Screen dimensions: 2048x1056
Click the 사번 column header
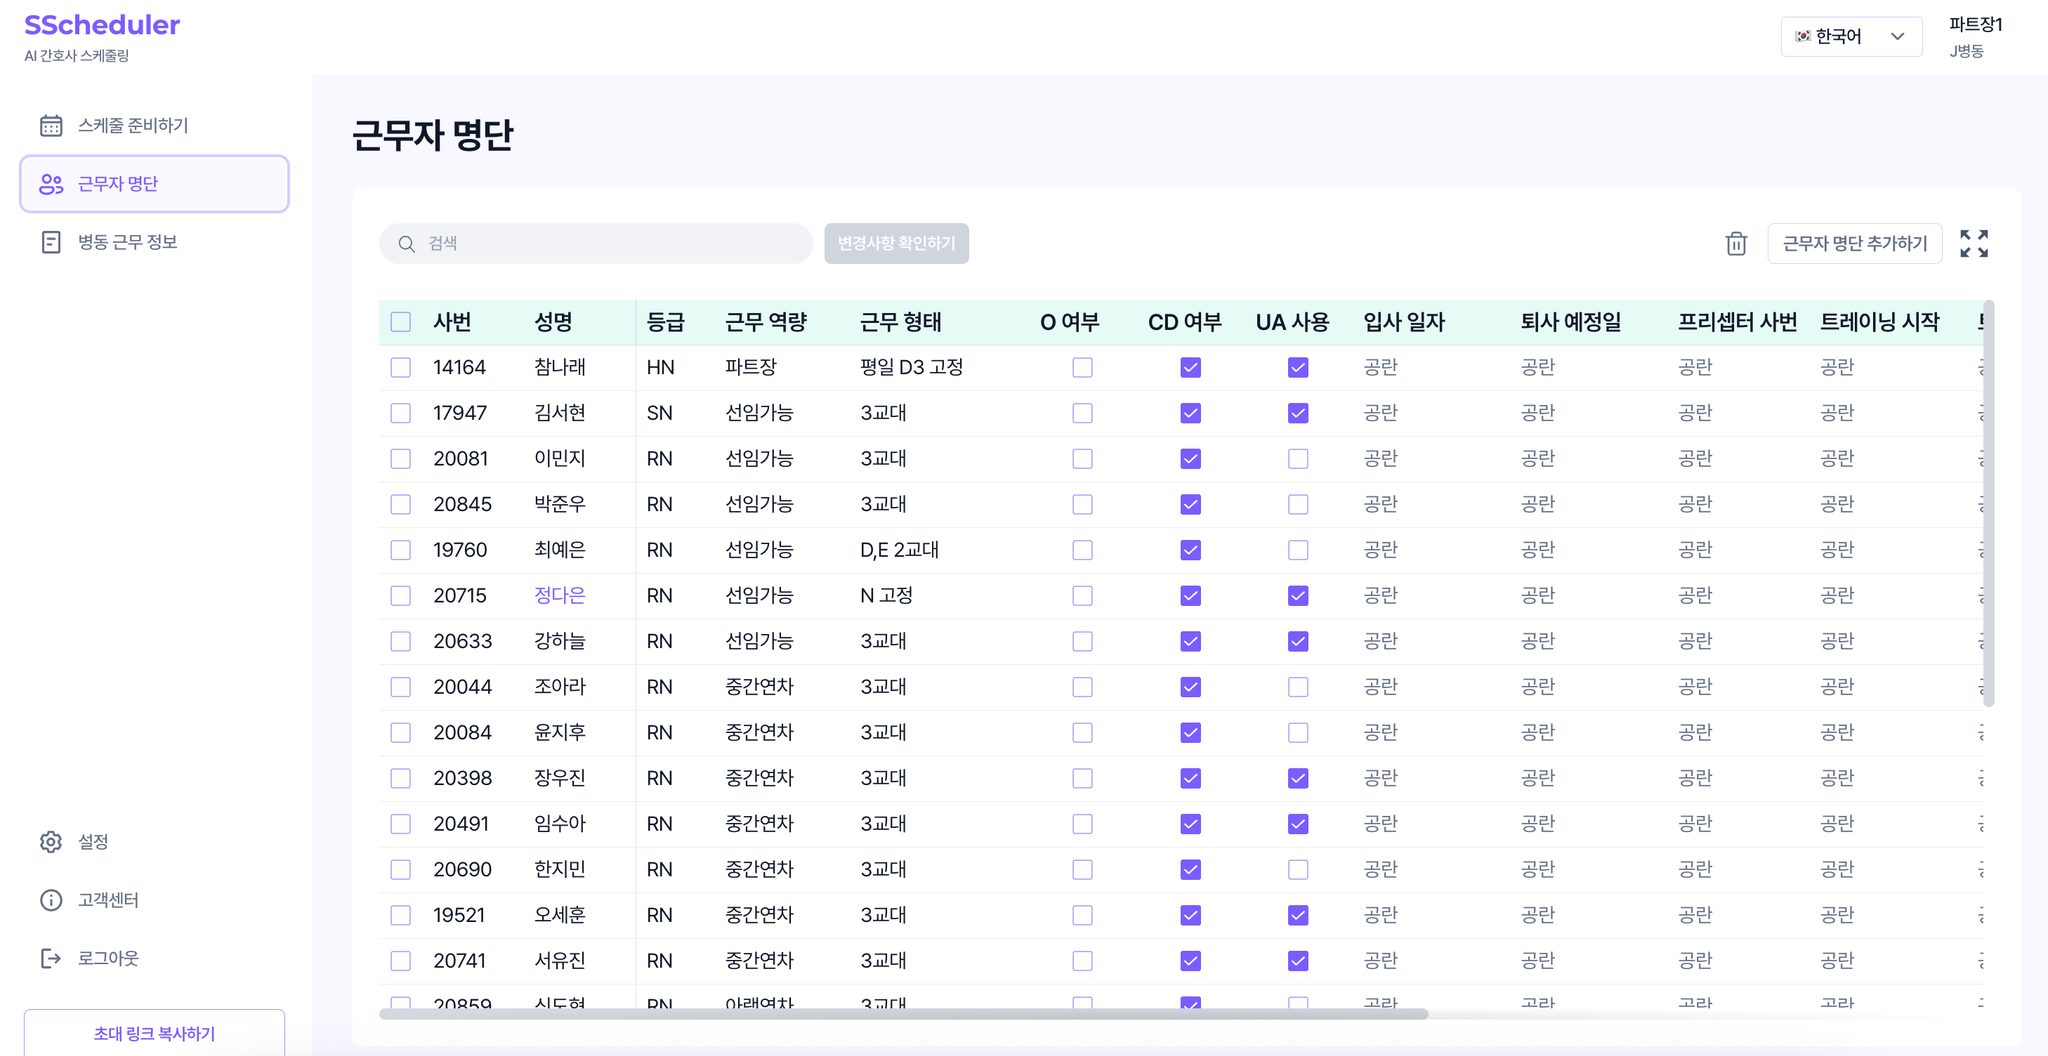(x=452, y=322)
